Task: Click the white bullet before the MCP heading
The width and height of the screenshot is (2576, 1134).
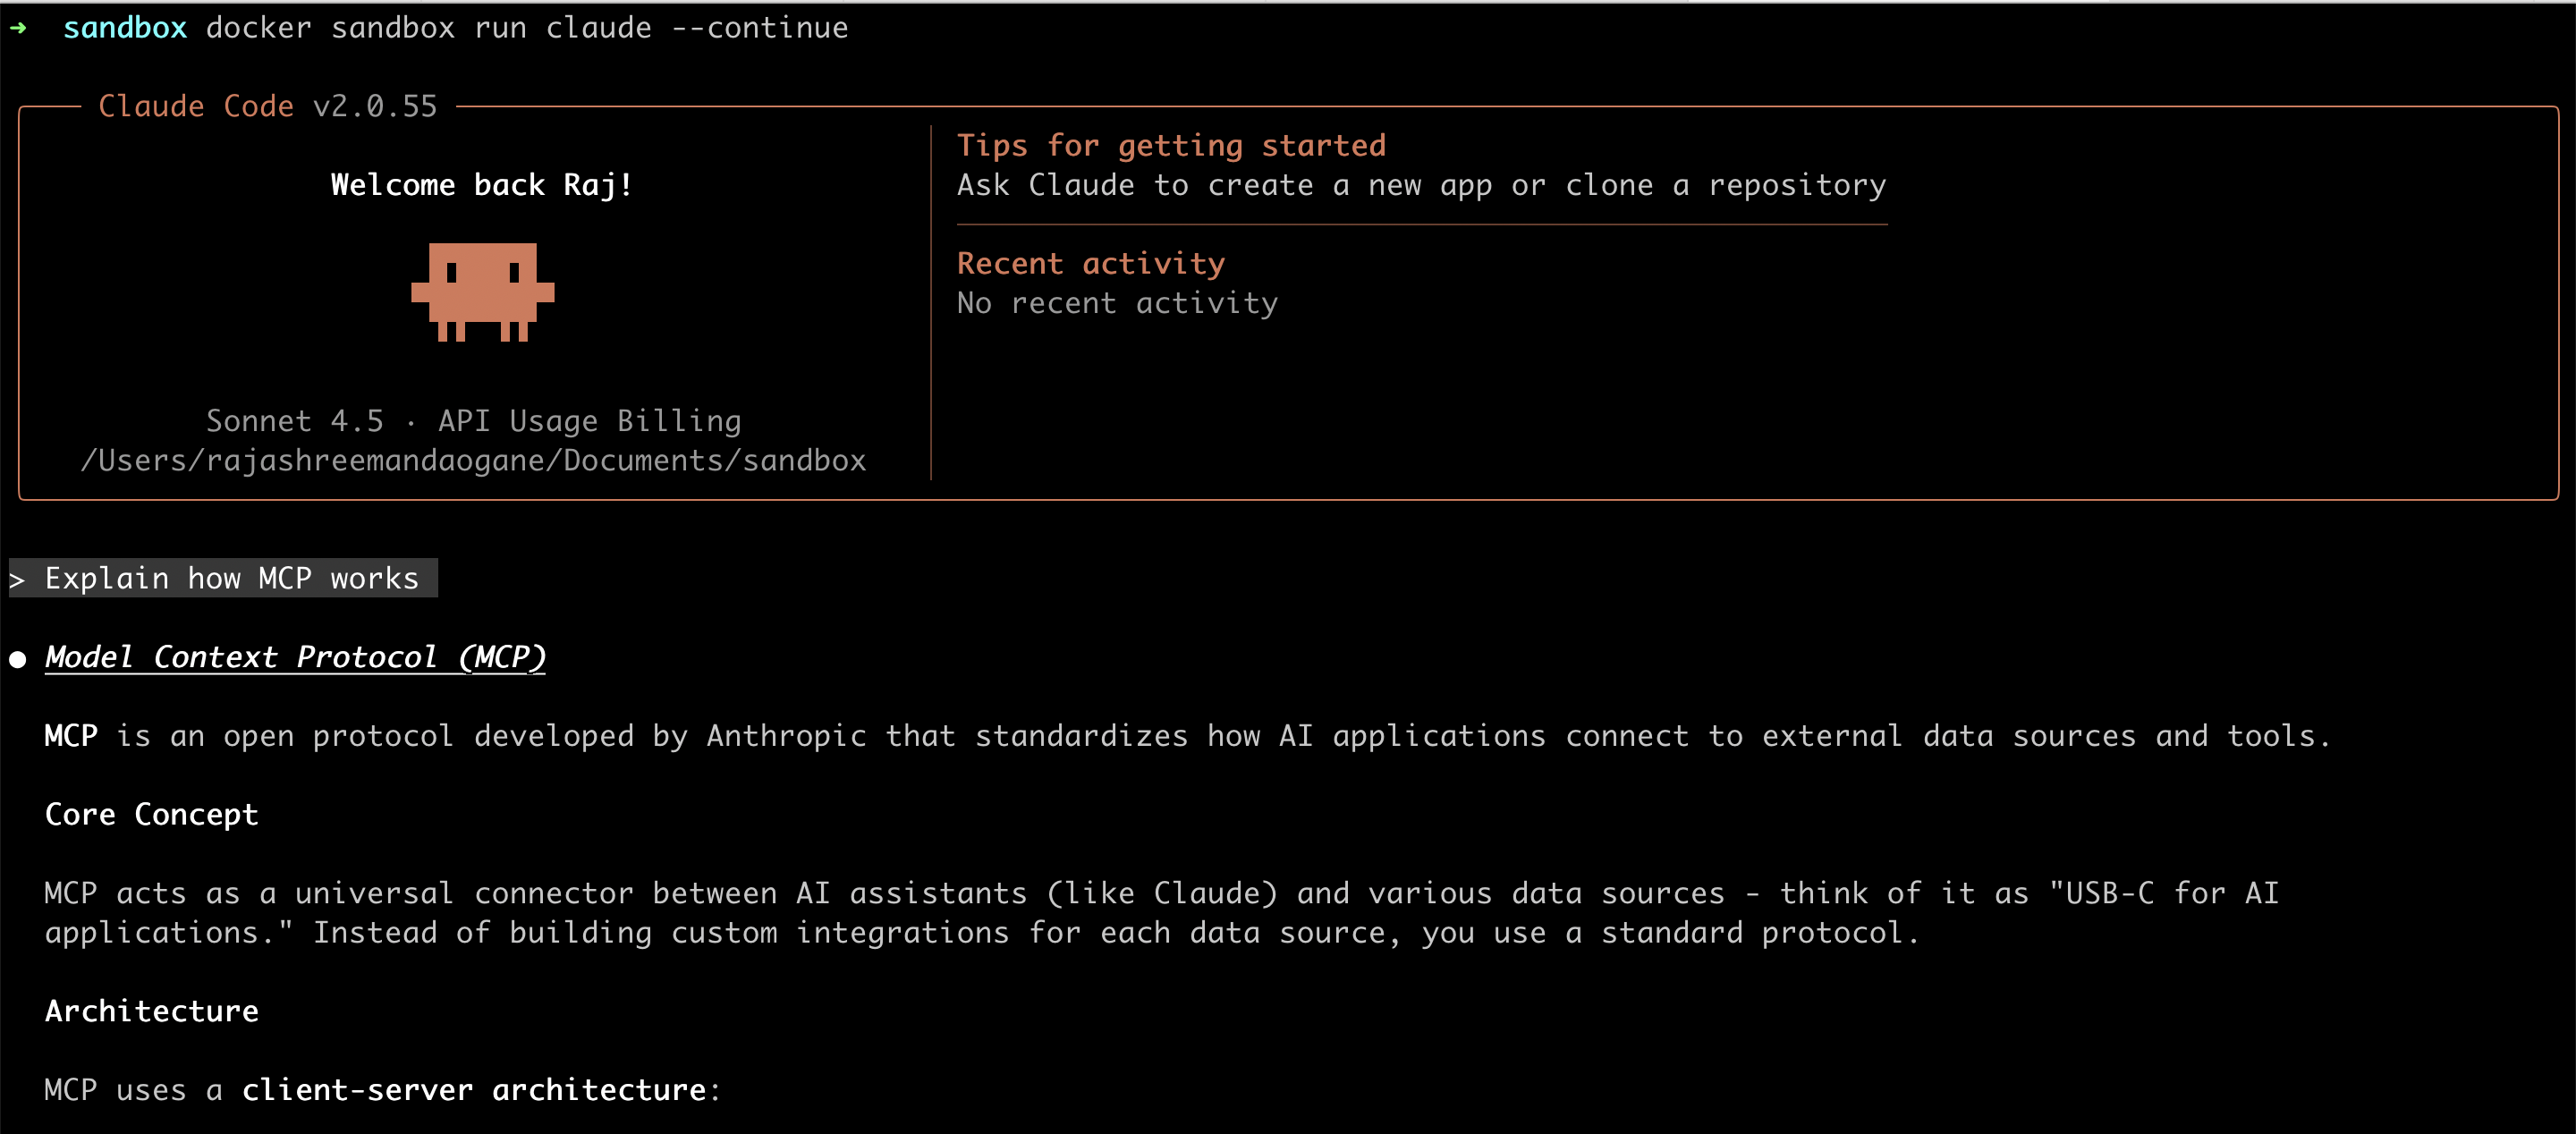Action: pyautogui.click(x=18, y=659)
